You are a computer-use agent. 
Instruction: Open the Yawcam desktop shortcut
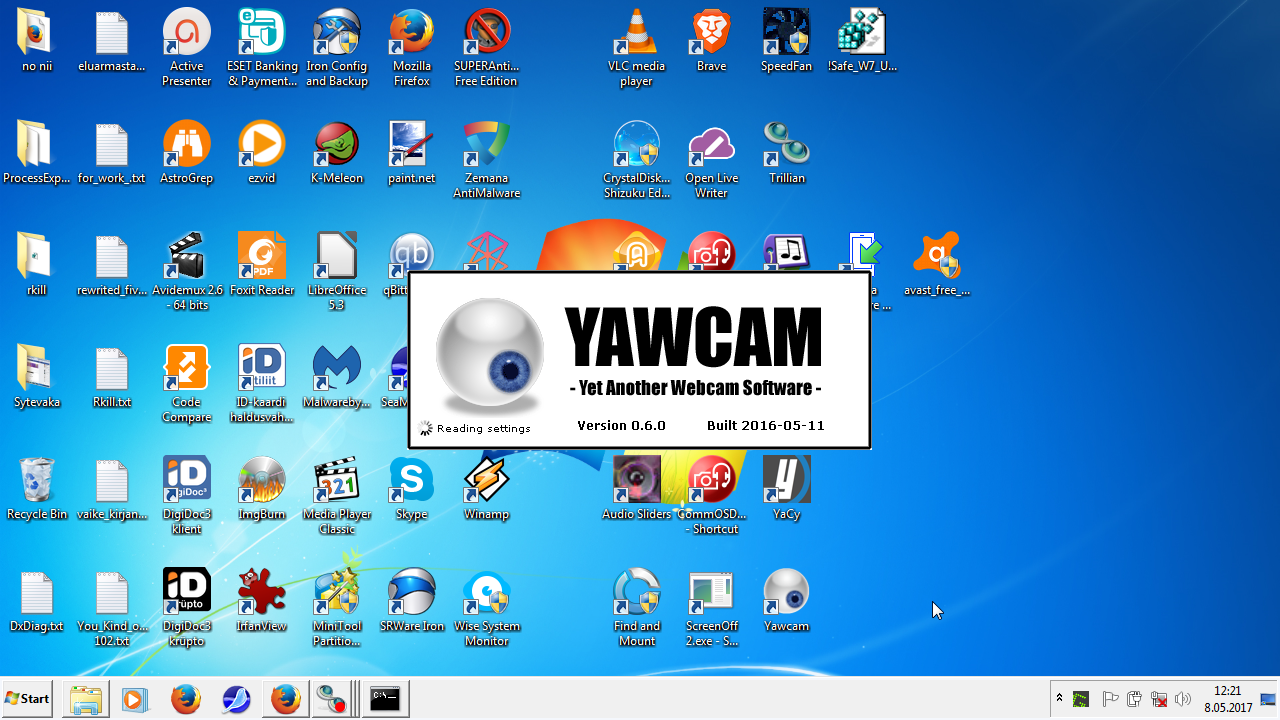coord(786,601)
